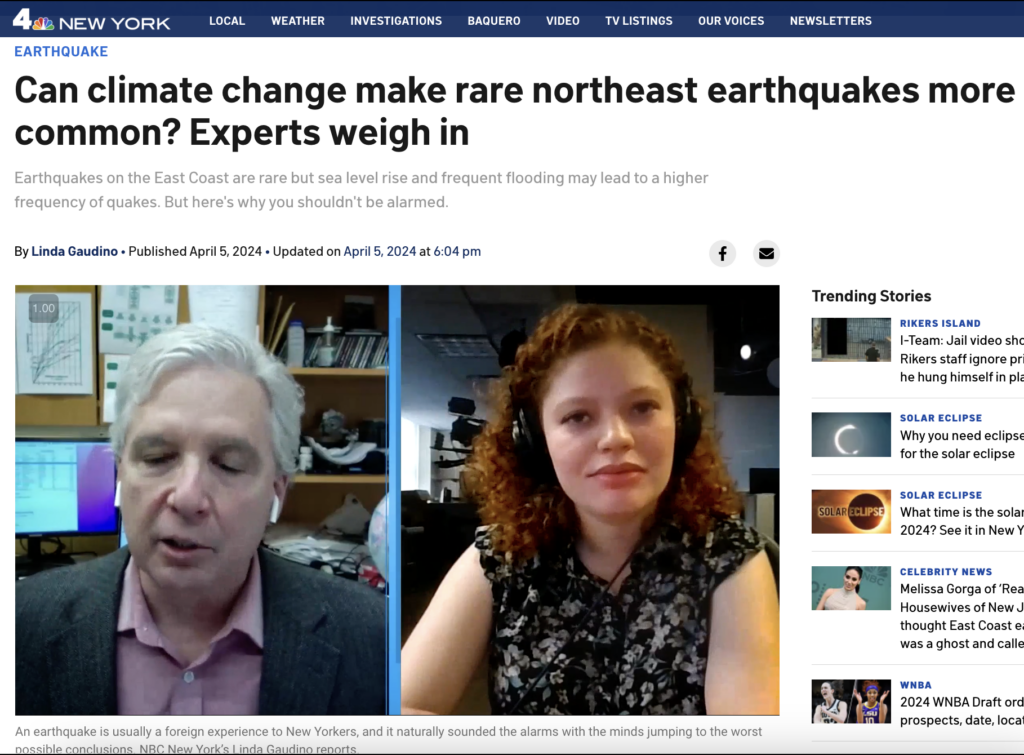This screenshot has width=1024, height=755.
Task: Open TV Listings page
Action: (639, 21)
